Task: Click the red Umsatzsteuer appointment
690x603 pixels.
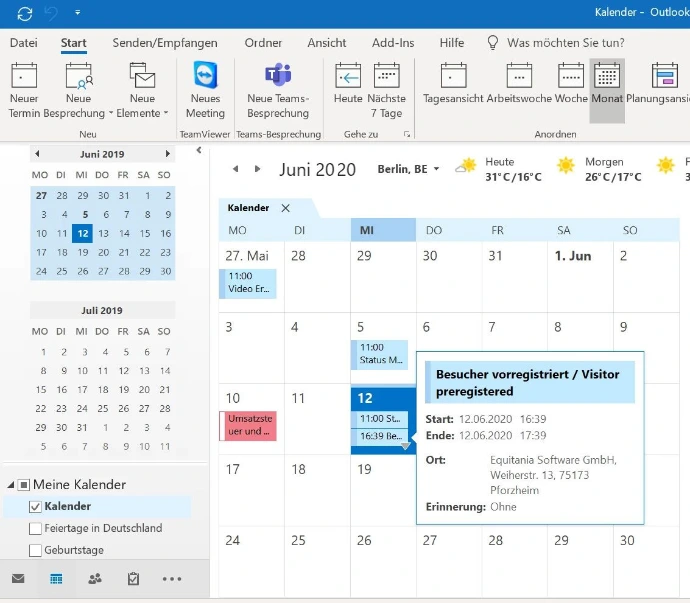Action: pyautogui.click(x=247, y=425)
